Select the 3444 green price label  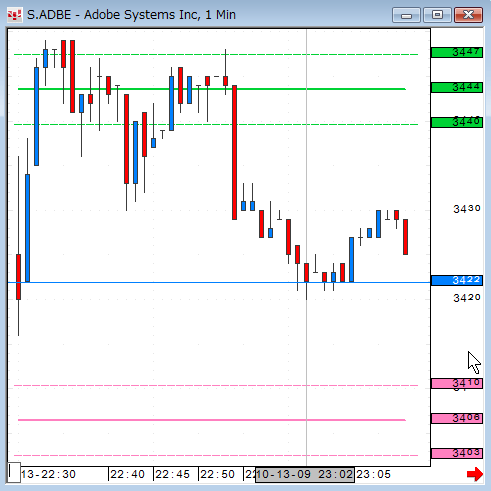pos(457,87)
